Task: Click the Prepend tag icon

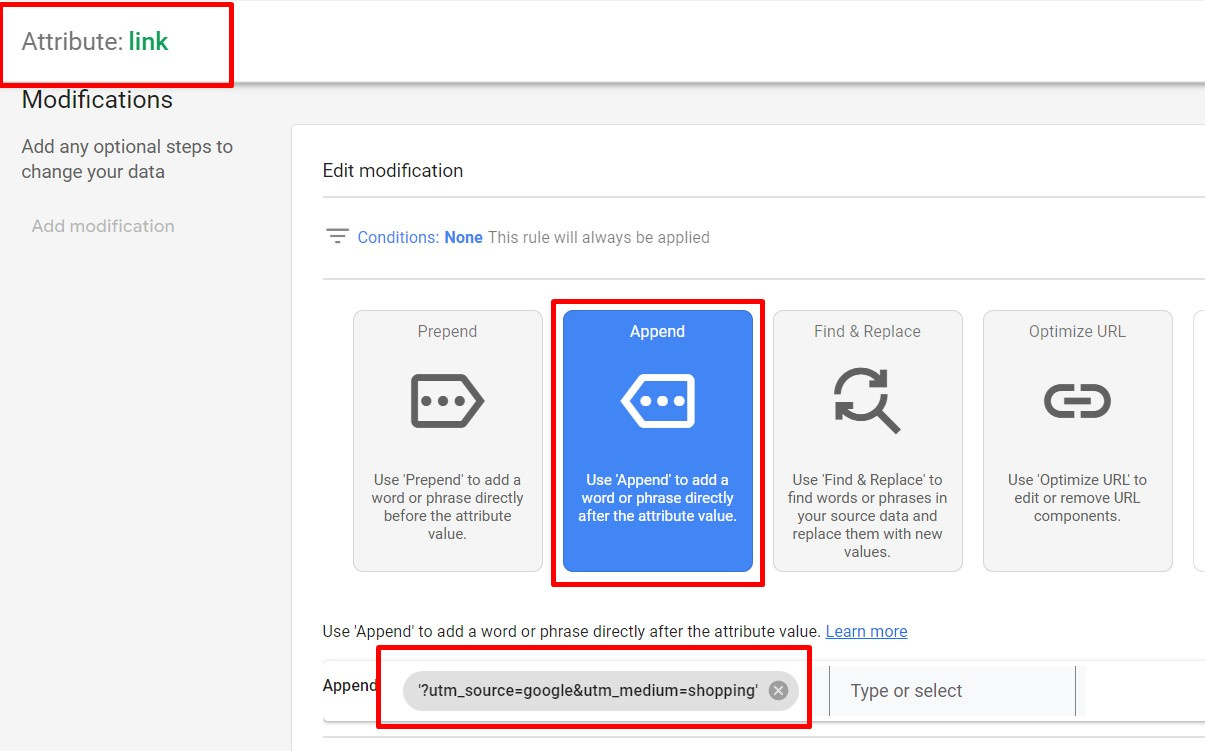Action: coord(447,401)
